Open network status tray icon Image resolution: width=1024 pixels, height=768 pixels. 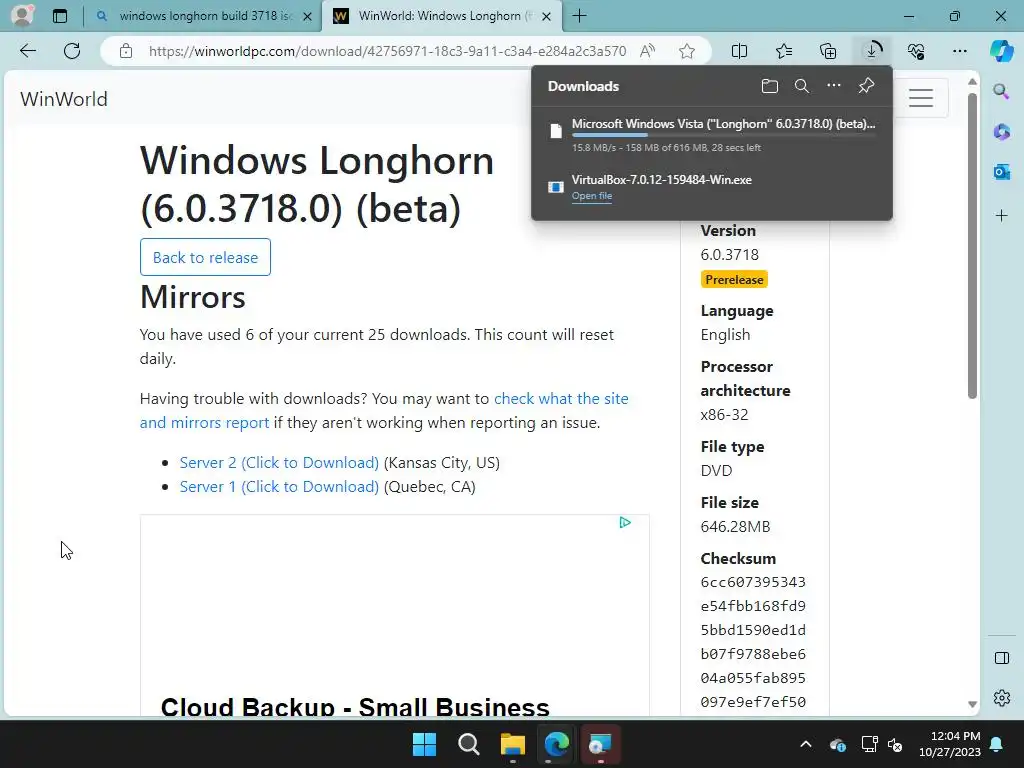coord(869,744)
